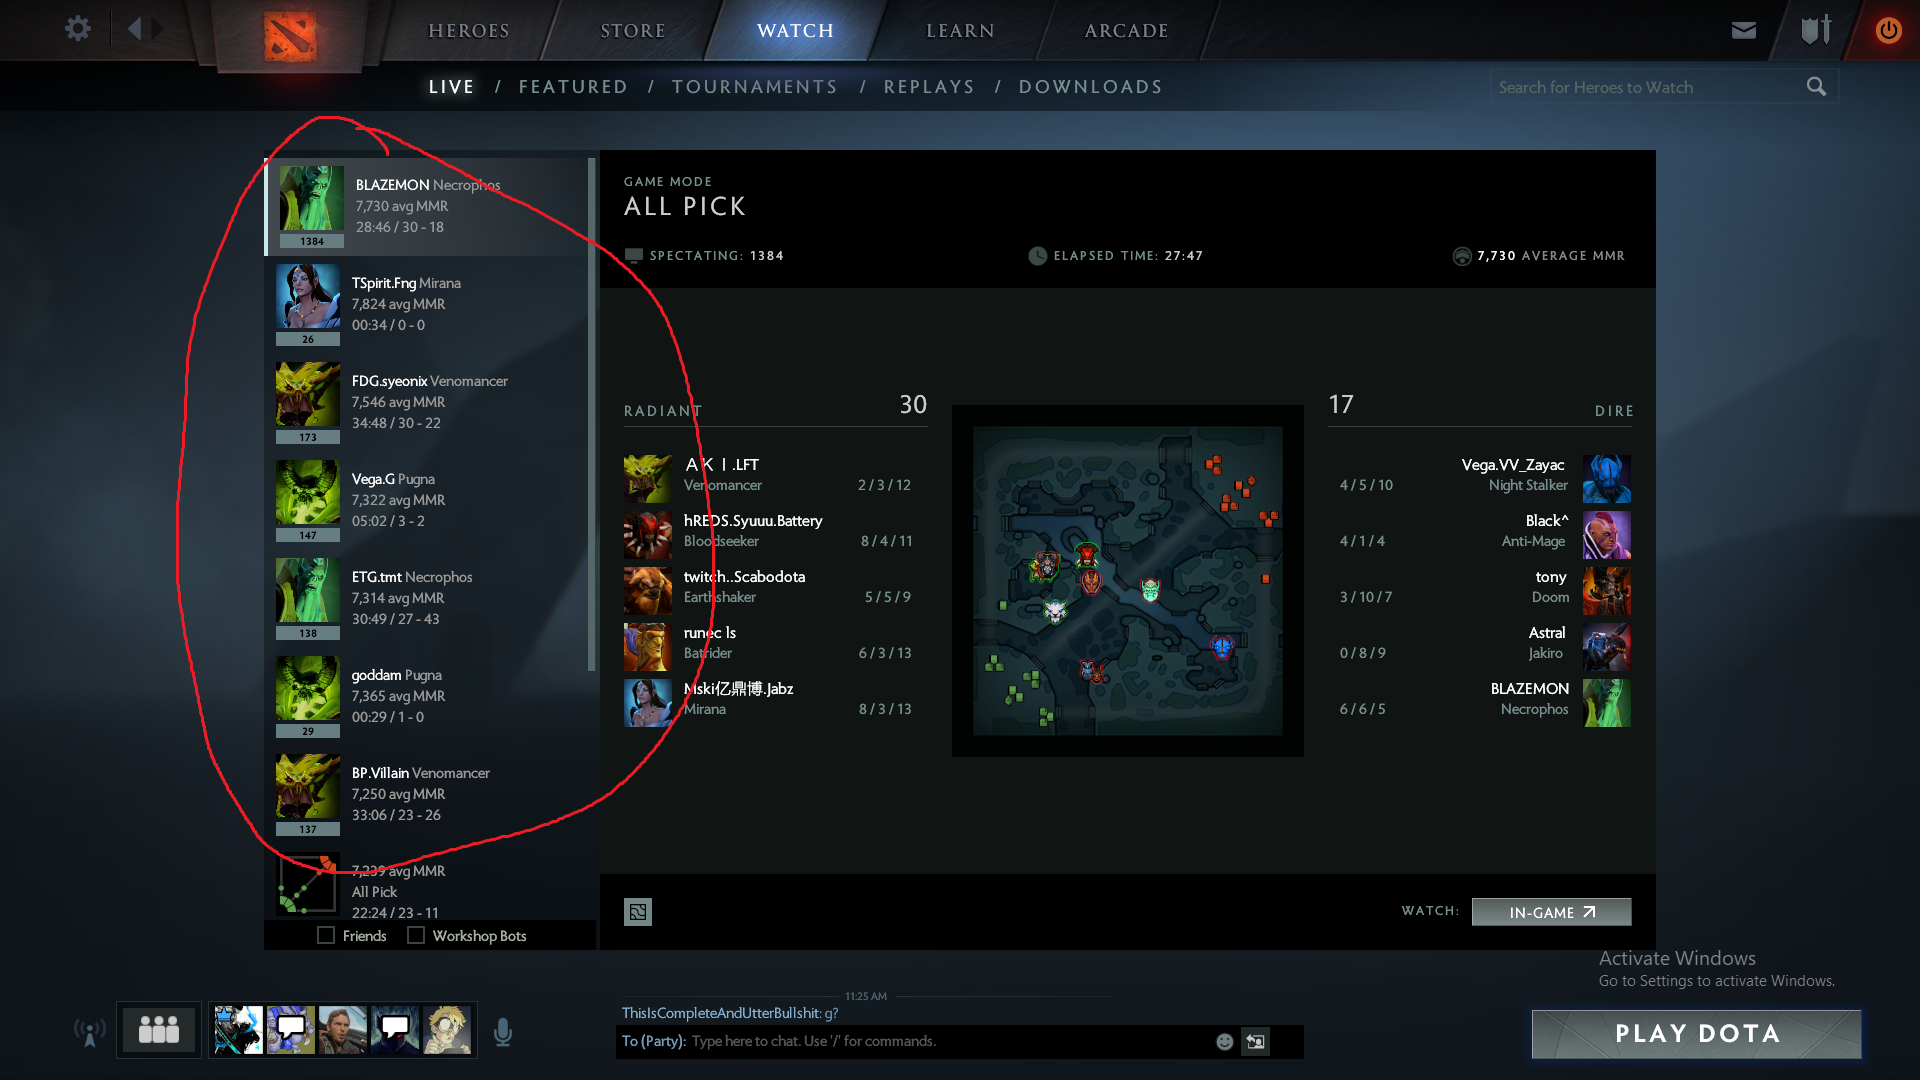The image size is (1920, 1080).
Task: Open FEATURED games section
Action: tap(572, 87)
